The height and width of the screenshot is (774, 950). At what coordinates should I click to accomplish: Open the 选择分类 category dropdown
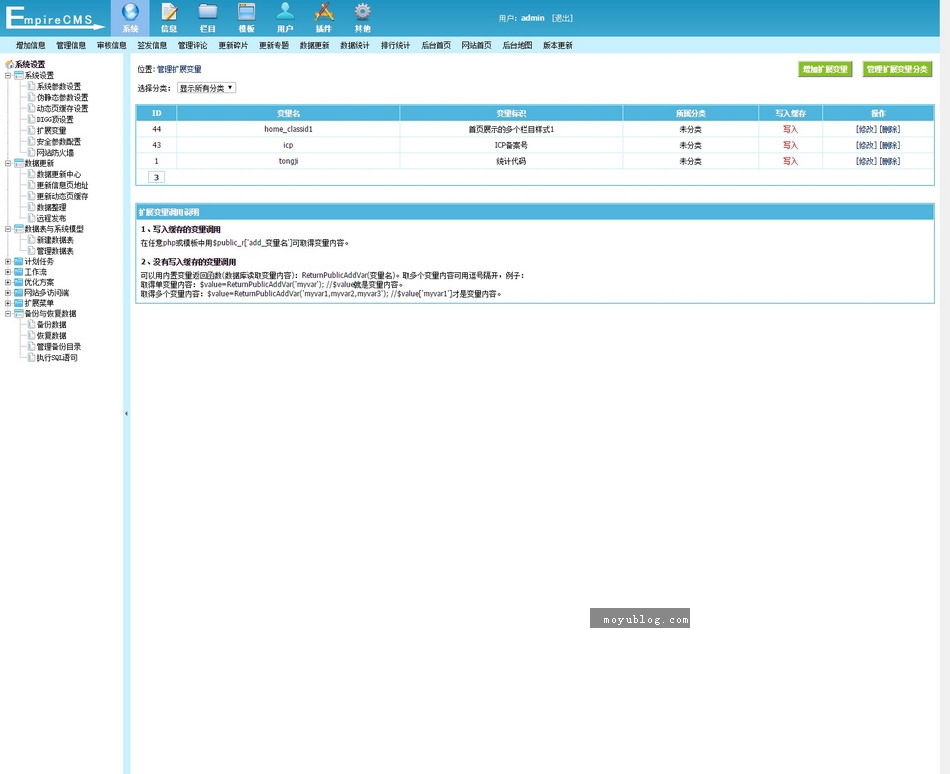(206, 88)
